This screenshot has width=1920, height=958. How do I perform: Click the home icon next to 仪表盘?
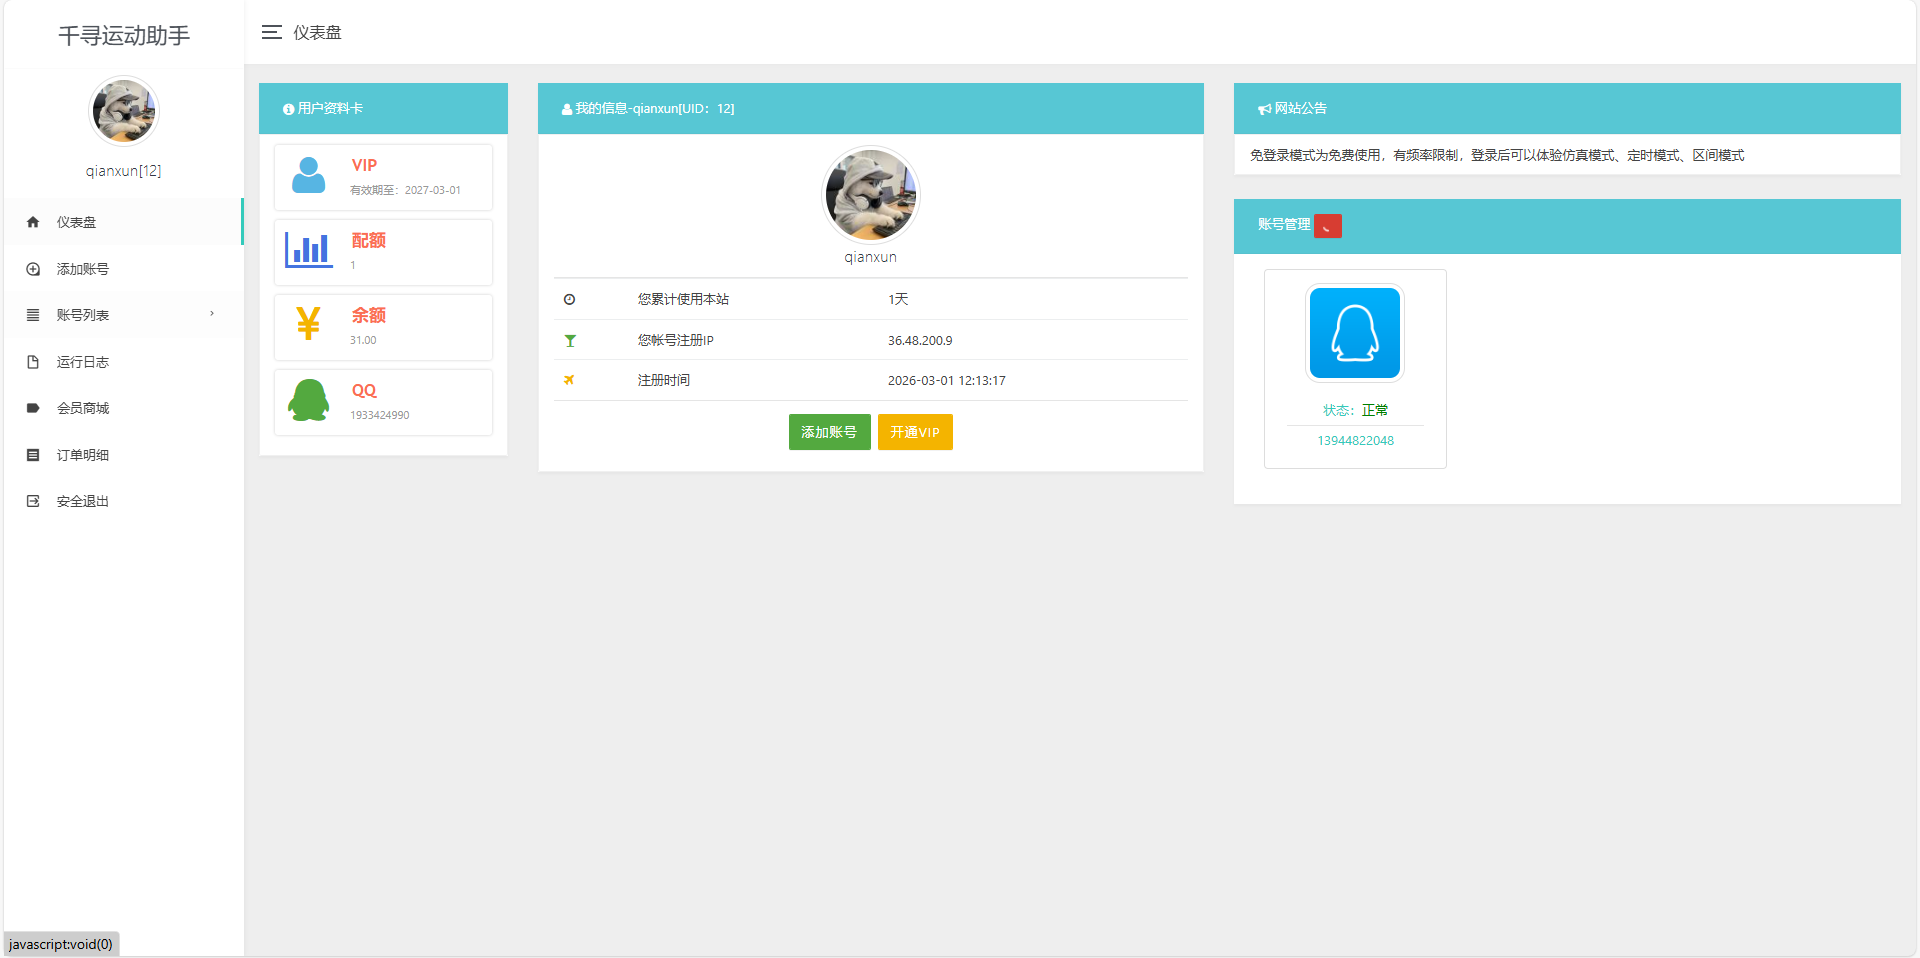pos(33,222)
